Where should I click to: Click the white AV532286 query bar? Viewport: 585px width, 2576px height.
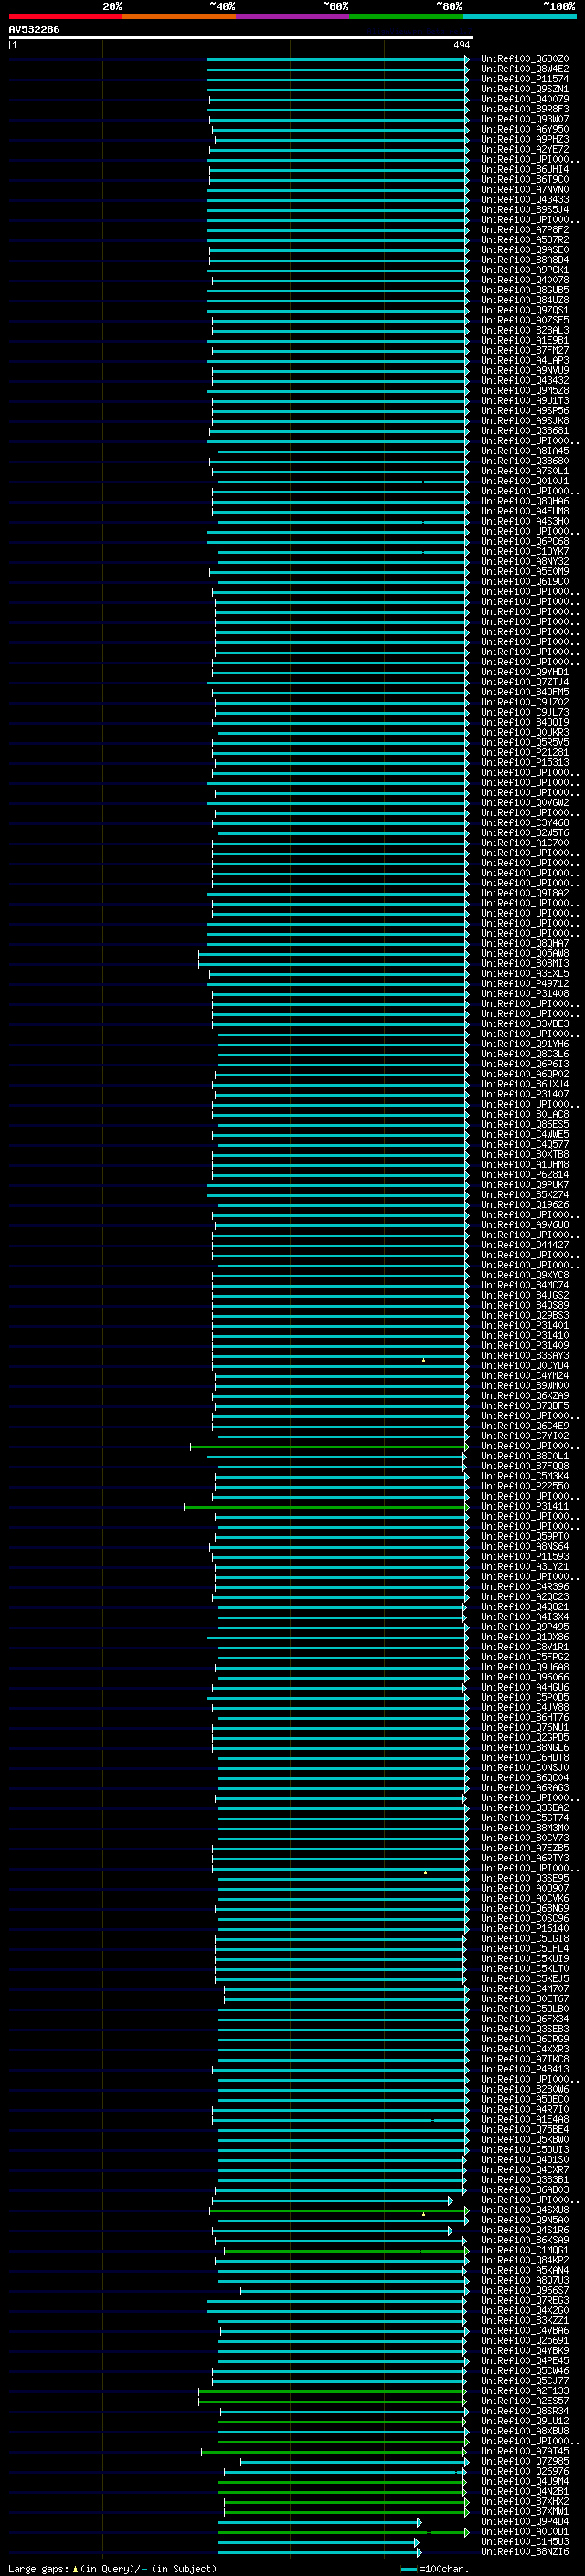(x=240, y=38)
